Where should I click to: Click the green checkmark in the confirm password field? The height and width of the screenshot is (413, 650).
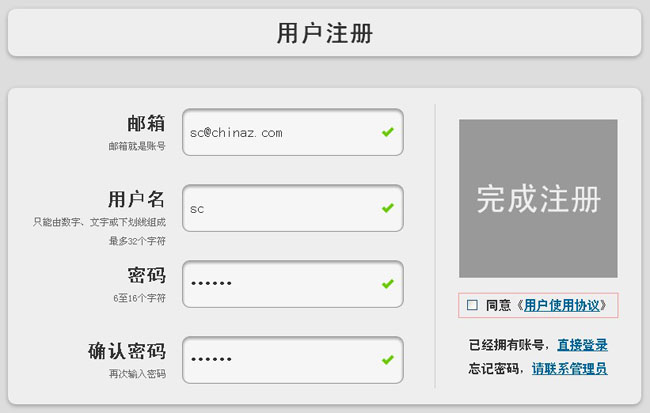387,360
